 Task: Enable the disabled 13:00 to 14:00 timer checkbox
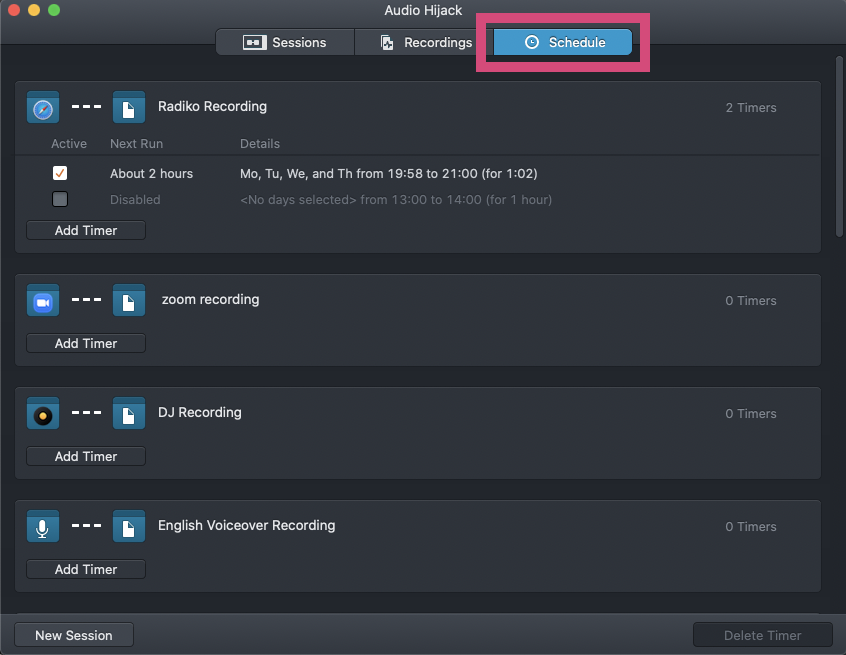point(60,199)
